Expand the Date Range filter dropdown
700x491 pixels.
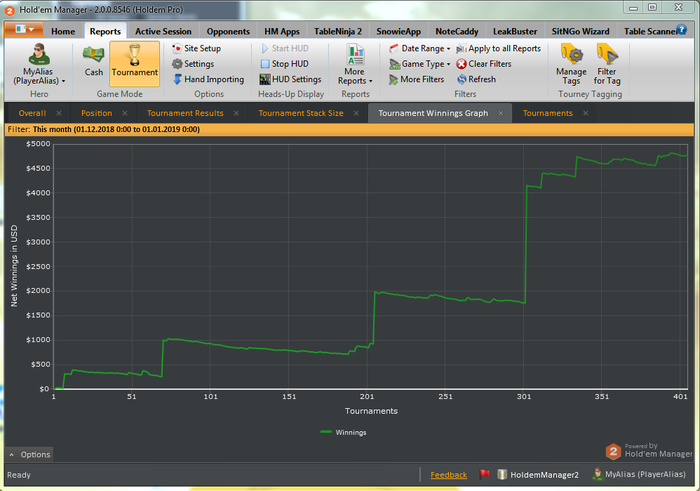pos(420,48)
